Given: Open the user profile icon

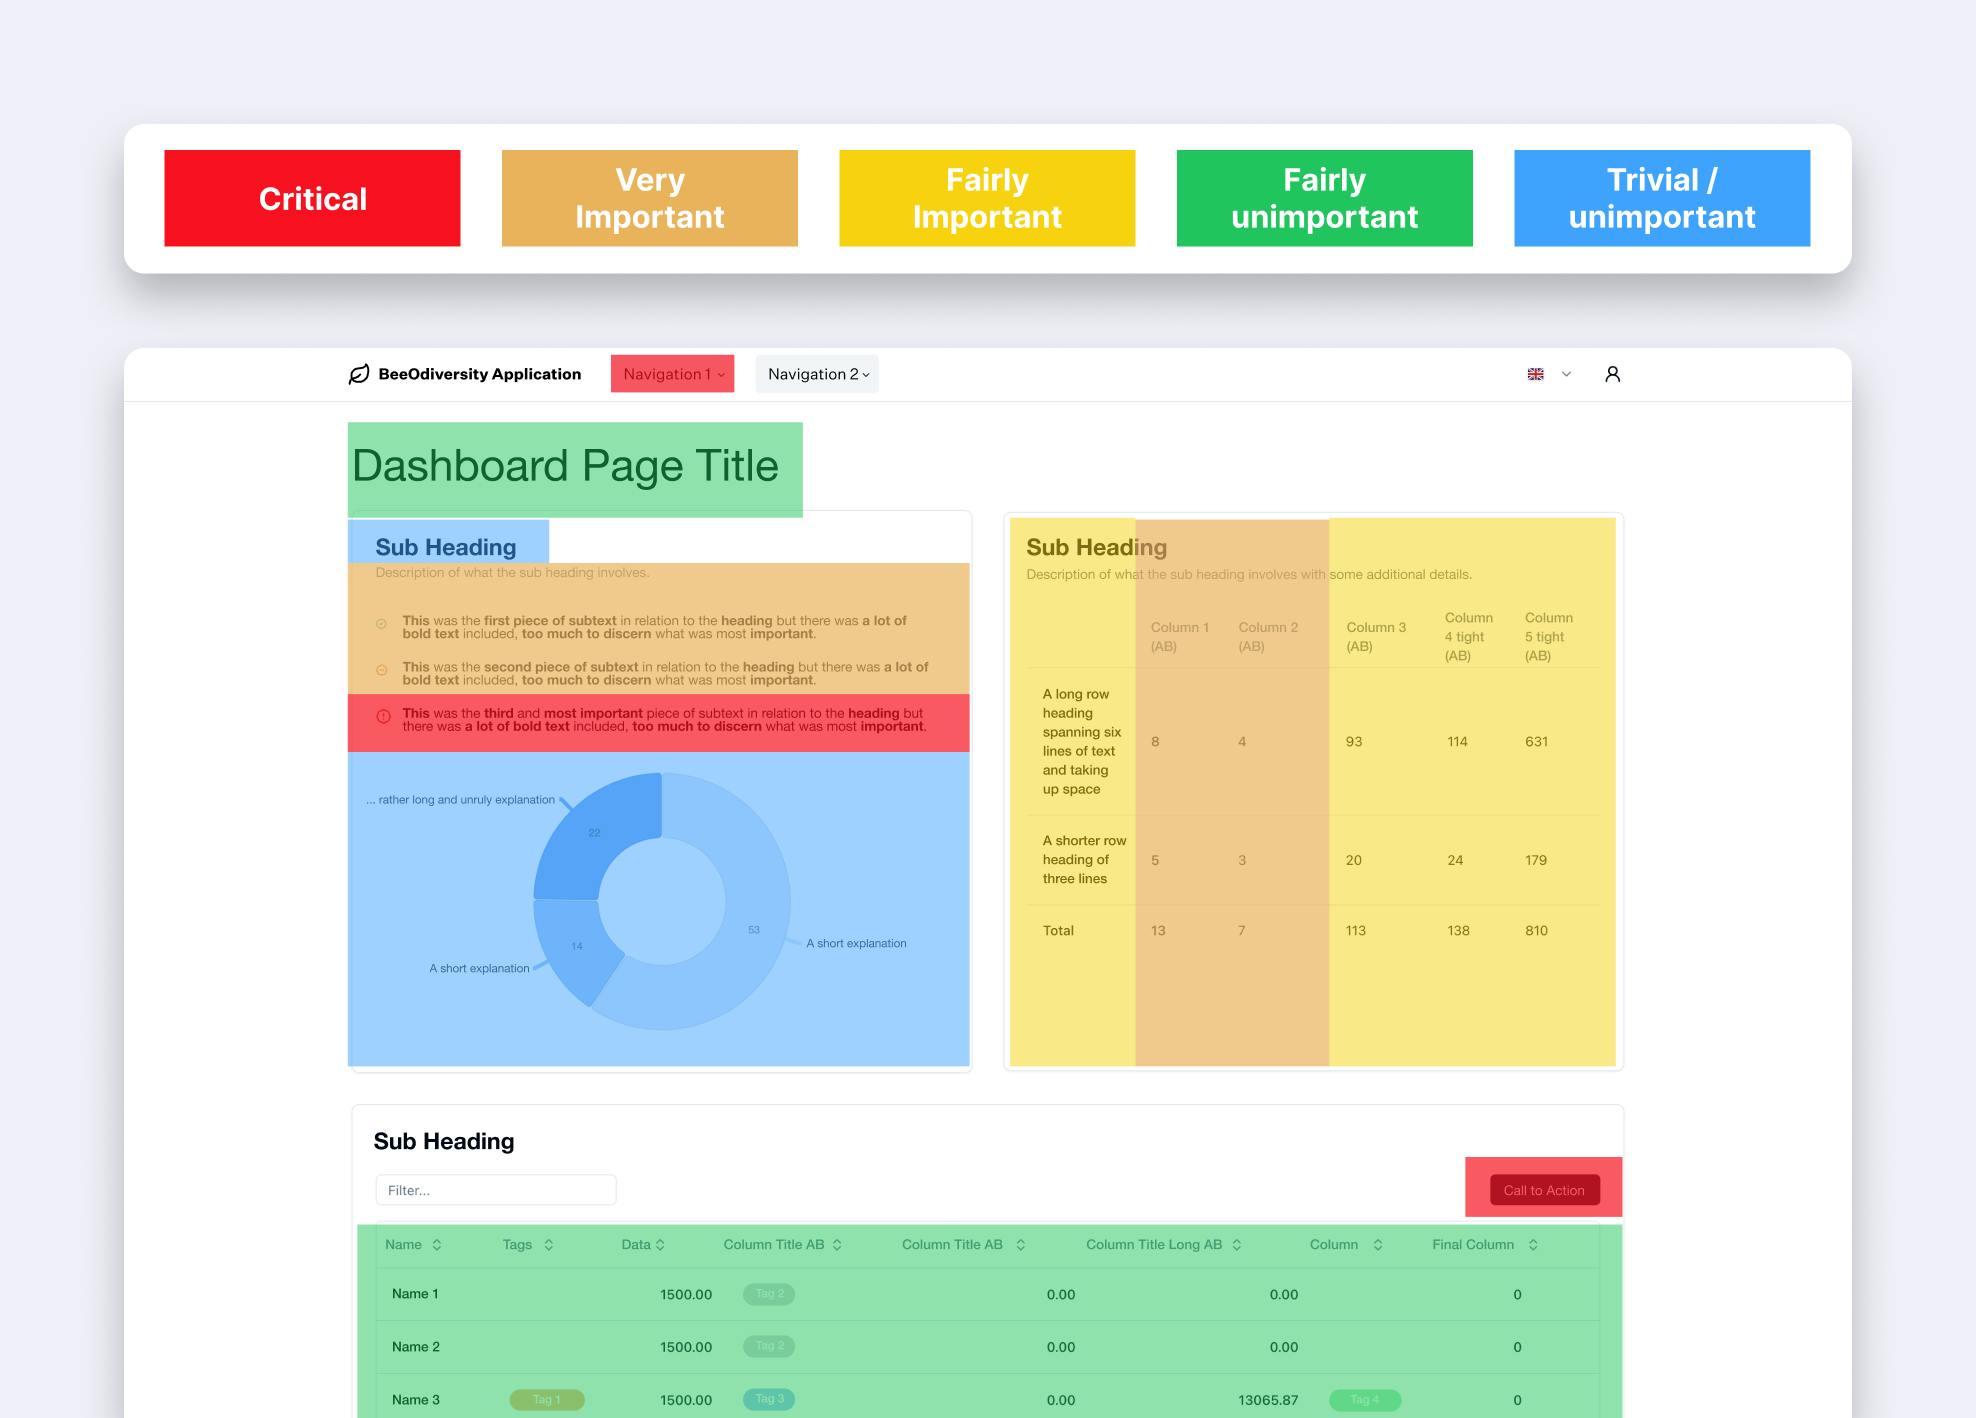Looking at the screenshot, I should coord(1612,374).
